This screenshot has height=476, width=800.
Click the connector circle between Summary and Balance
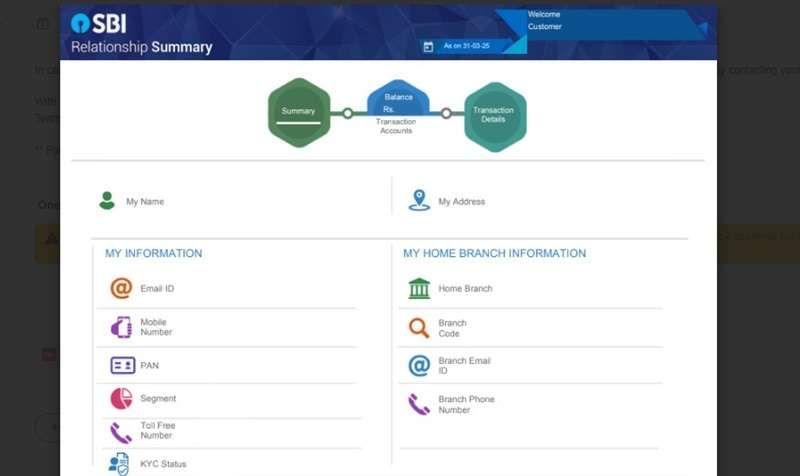point(347,113)
